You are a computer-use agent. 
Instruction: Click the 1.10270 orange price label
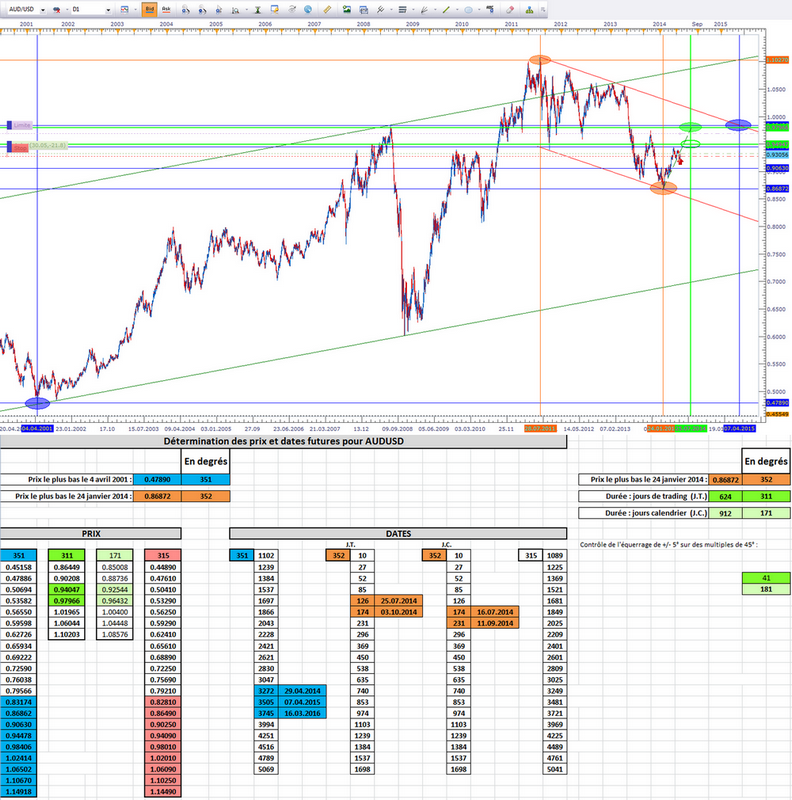pos(777,60)
